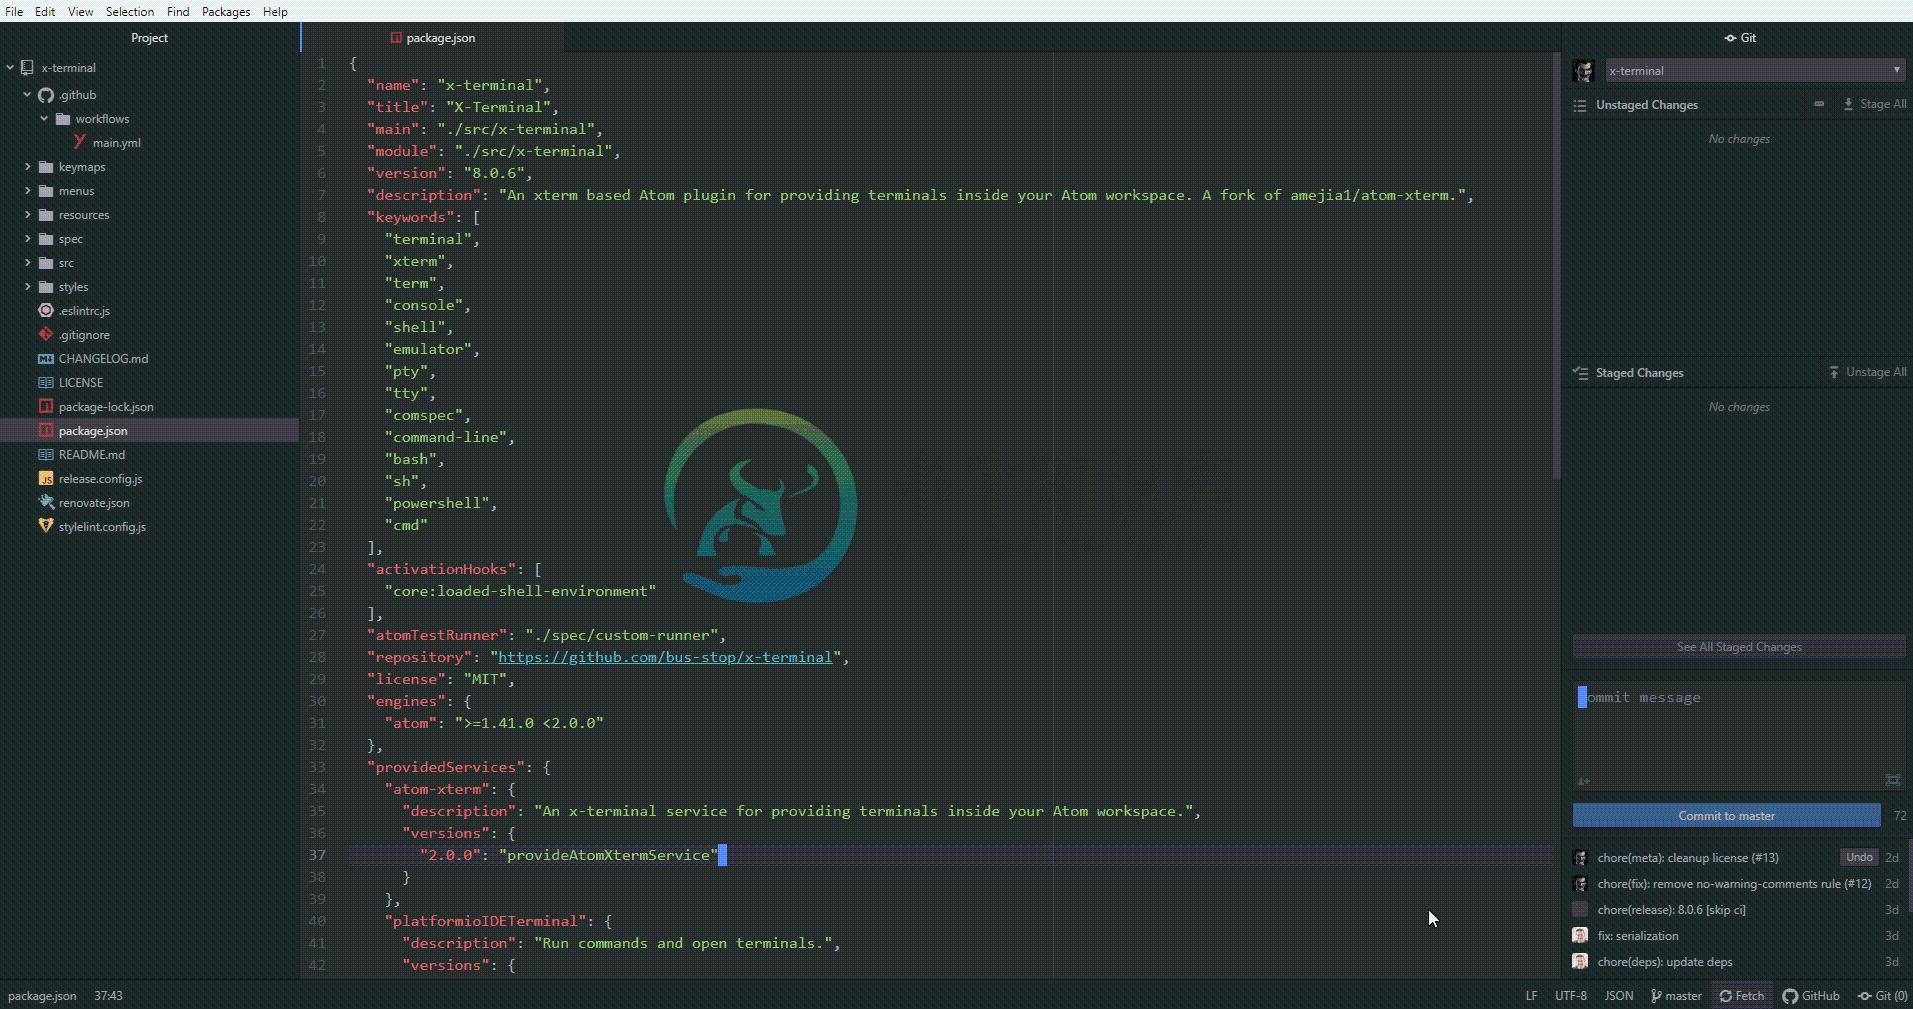Open the Edit menu
1913x1009 pixels.
click(x=45, y=12)
